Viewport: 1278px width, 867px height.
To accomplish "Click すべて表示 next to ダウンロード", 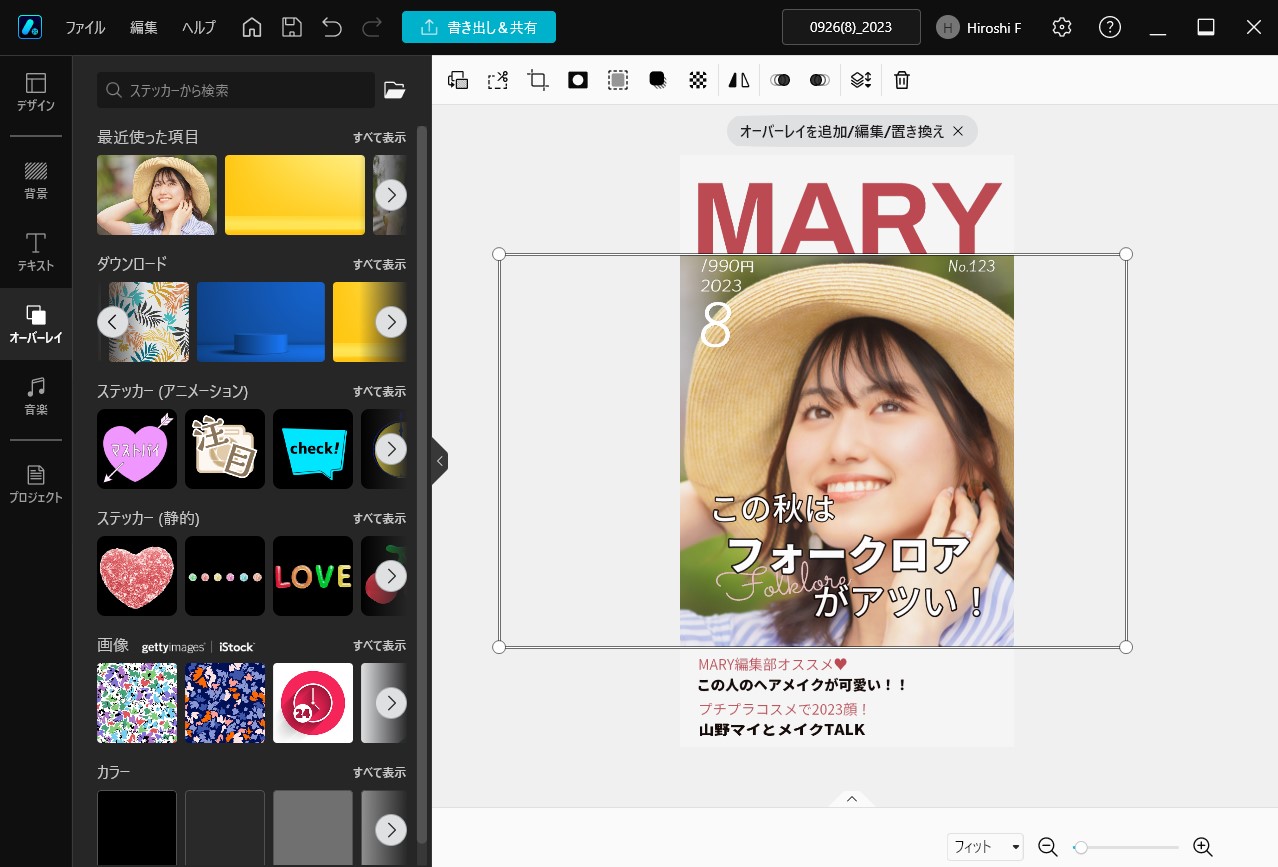I will 379,264.
